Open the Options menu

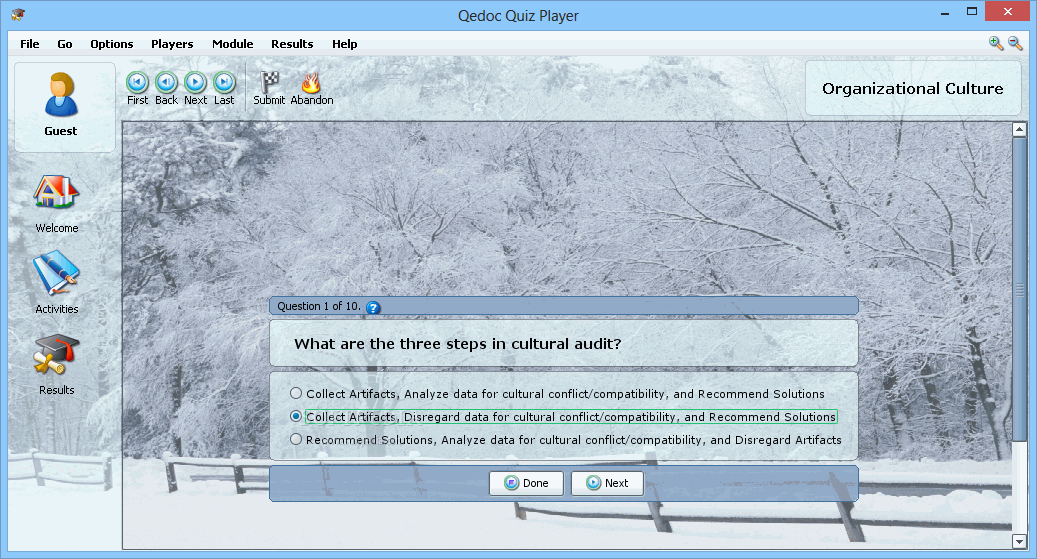(x=112, y=44)
